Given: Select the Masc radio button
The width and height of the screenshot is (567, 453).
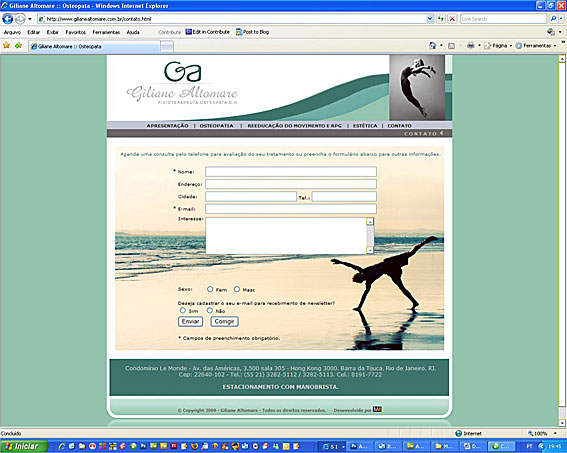Looking at the screenshot, I should pyautogui.click(x=237, y=289).
